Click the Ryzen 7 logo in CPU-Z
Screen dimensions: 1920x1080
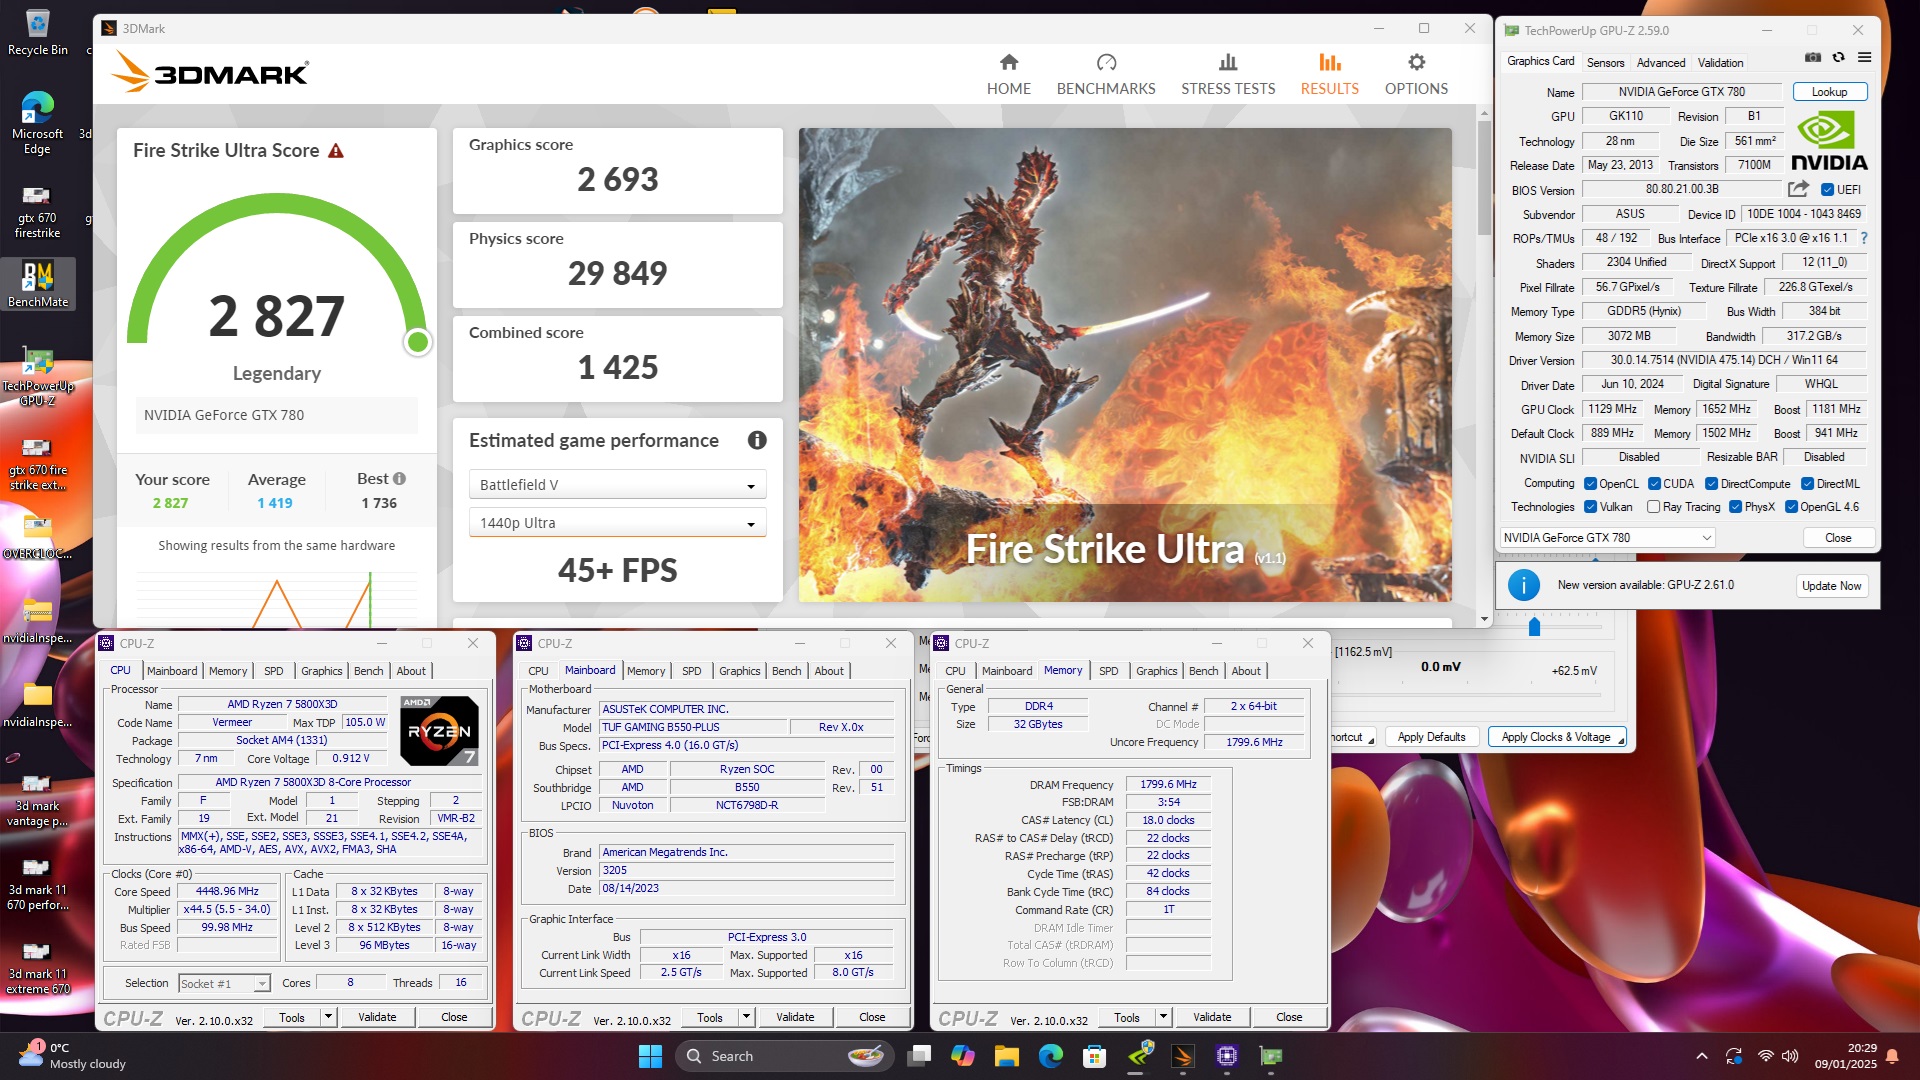click(x=439, y=731)
